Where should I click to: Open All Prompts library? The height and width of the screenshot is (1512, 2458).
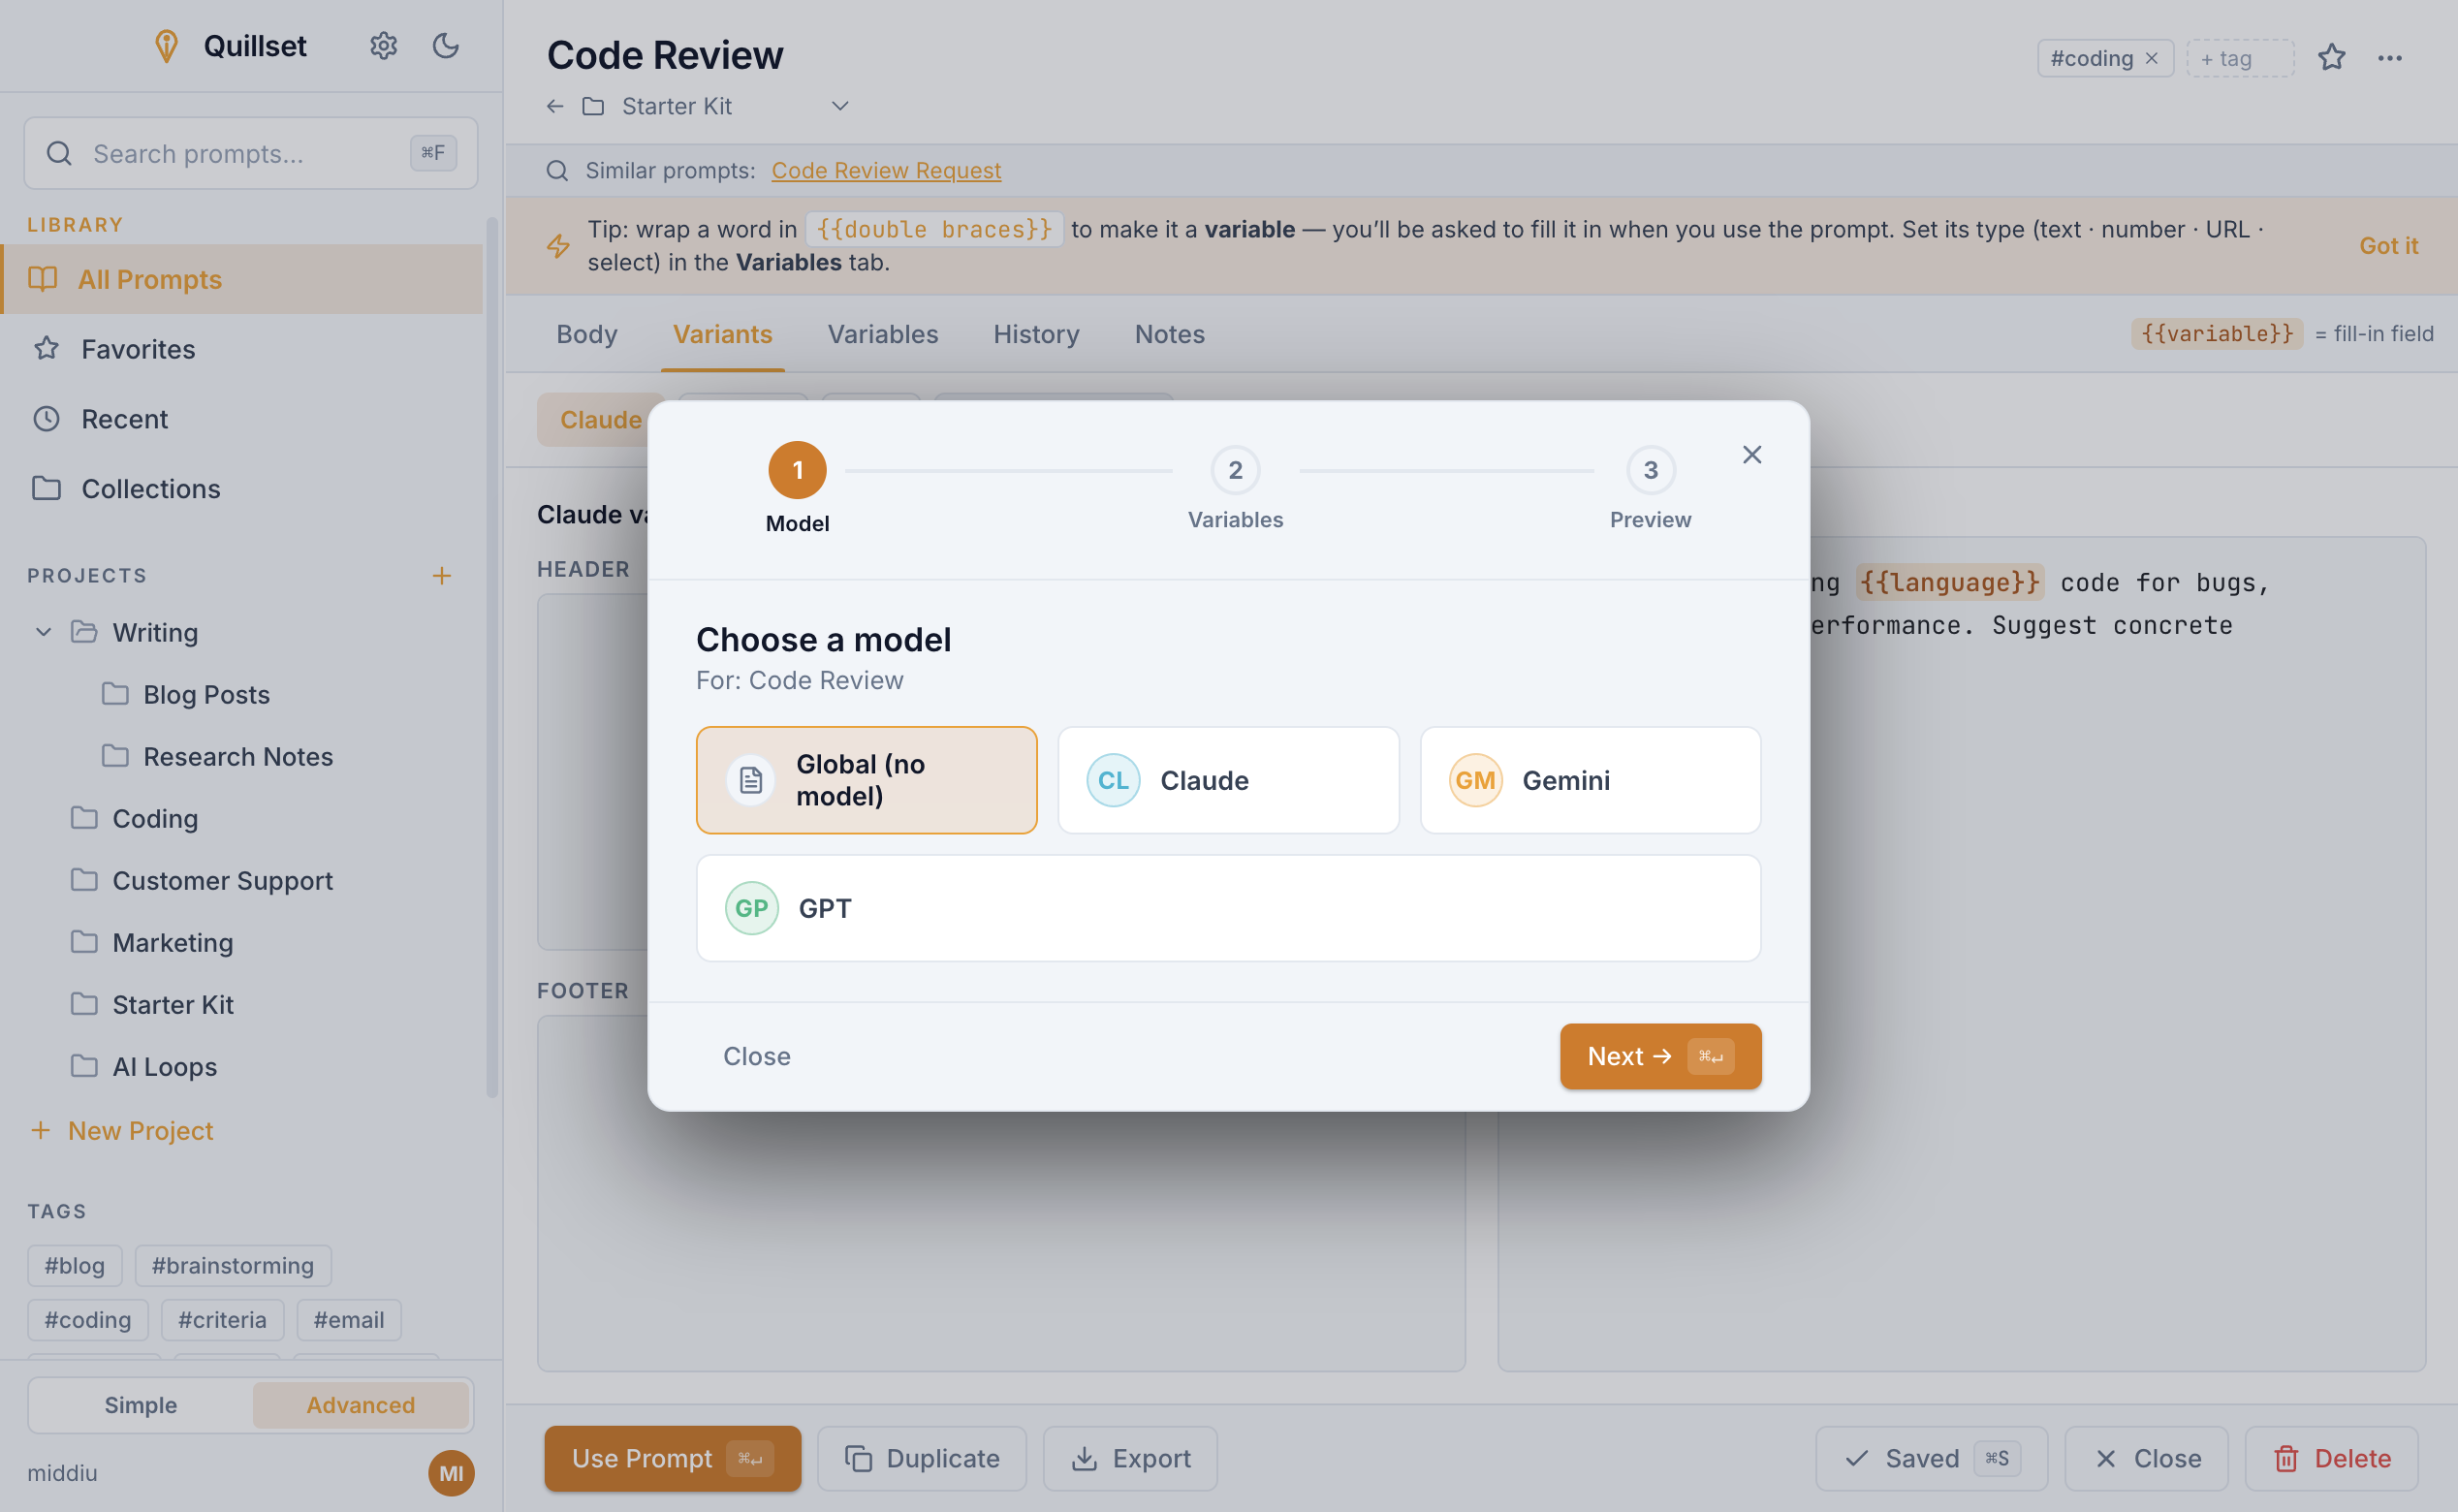[241, 279]
